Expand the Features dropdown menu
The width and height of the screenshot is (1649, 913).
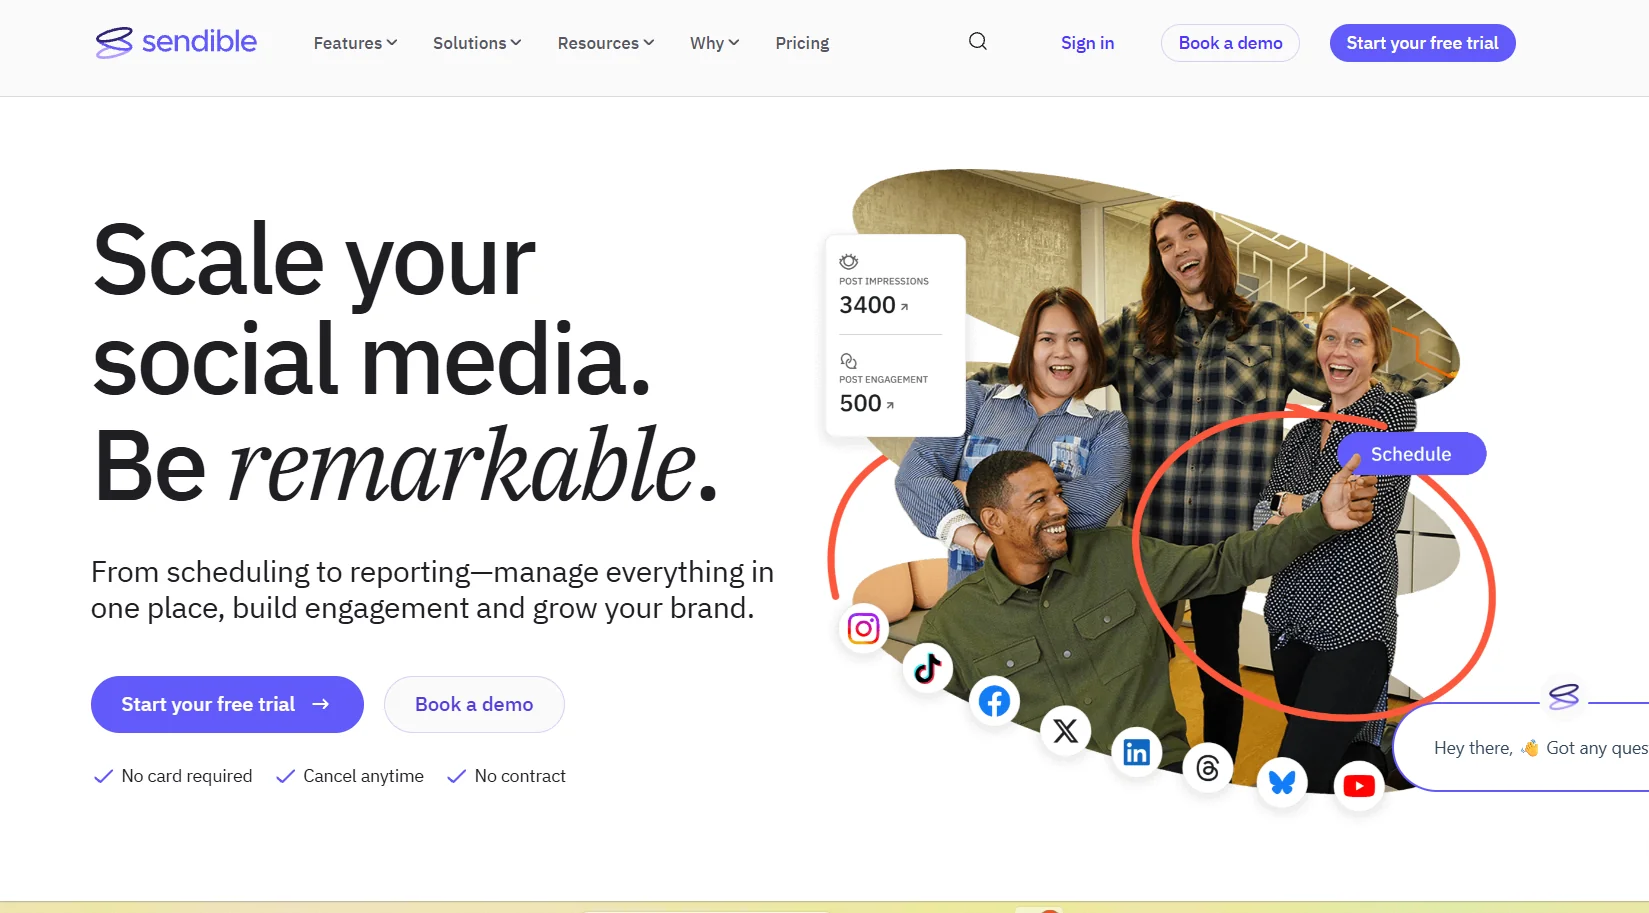[x=355, y=43]
